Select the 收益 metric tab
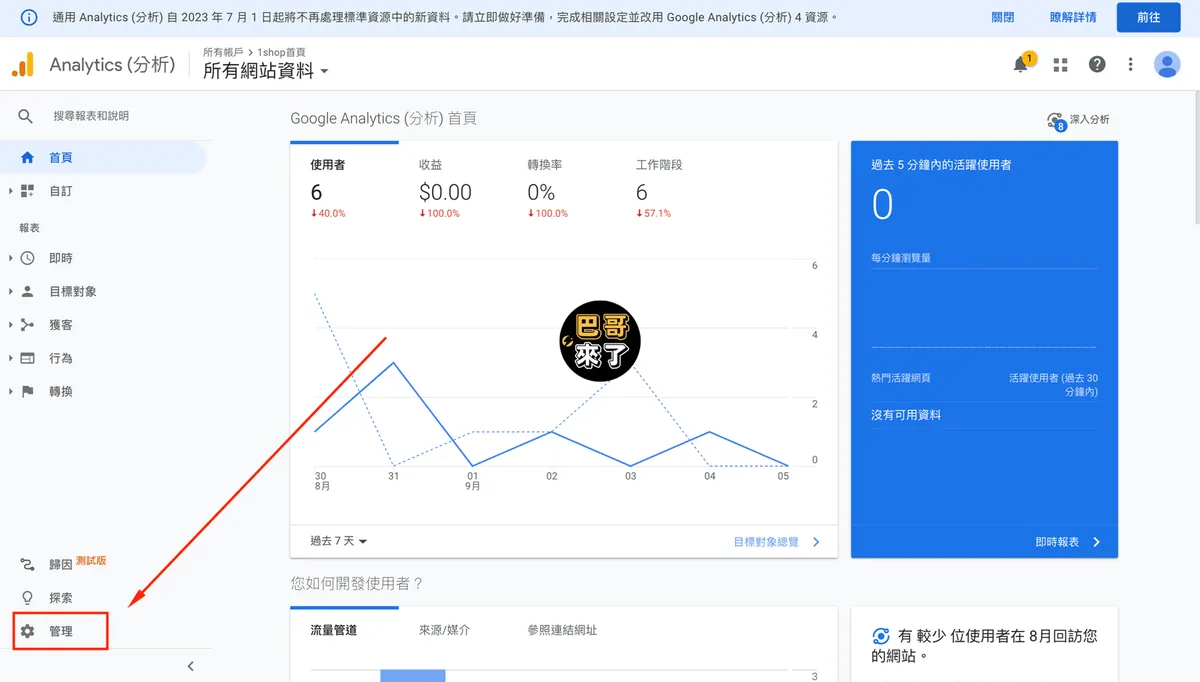1200x682 pixels. [453, 187]
